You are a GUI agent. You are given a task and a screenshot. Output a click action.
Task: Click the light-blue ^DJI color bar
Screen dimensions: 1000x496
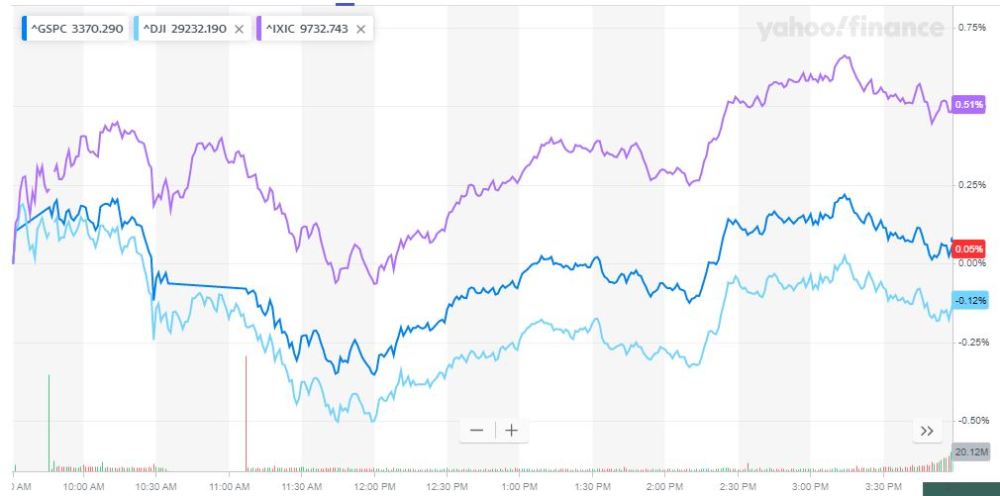tap(137, 29)
